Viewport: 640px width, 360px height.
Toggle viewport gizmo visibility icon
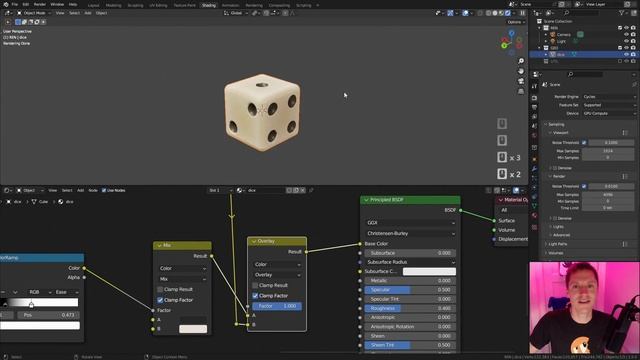point(450,13)
